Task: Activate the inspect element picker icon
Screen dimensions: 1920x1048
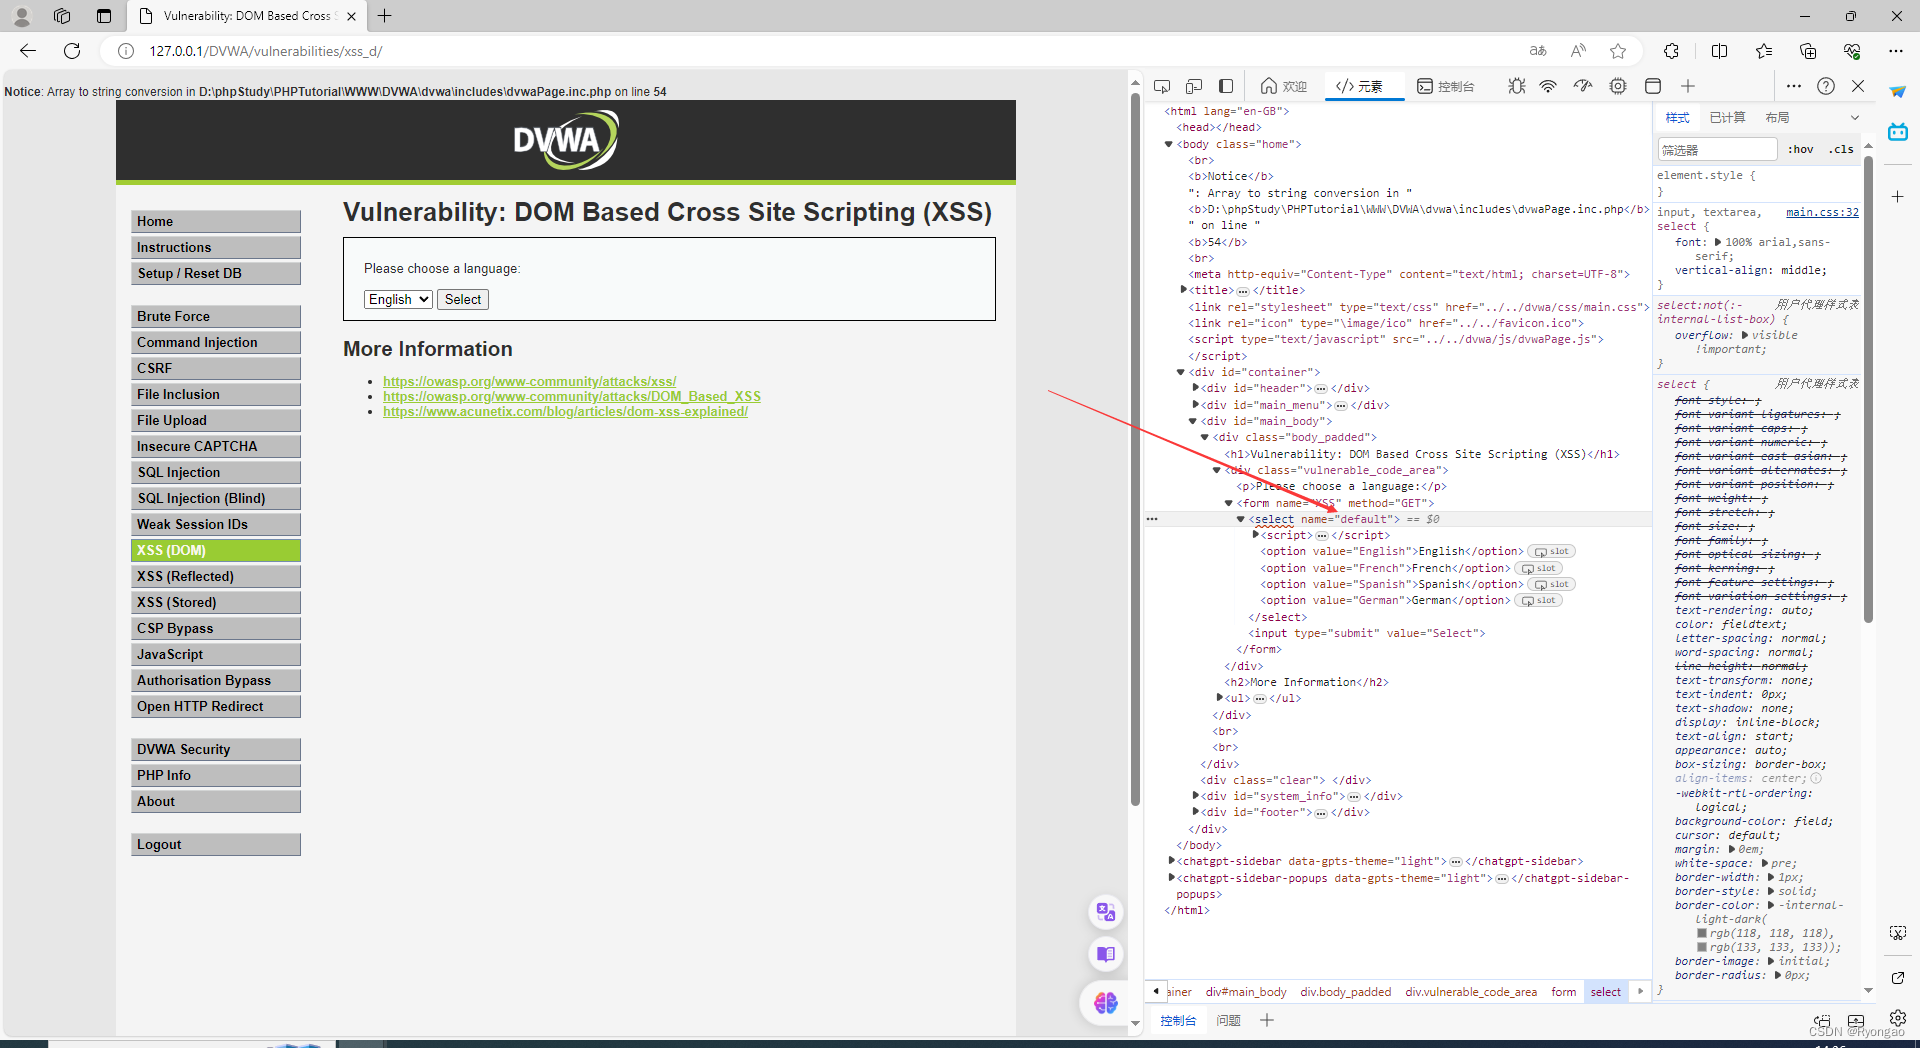Action: [x=1162, y=86]
